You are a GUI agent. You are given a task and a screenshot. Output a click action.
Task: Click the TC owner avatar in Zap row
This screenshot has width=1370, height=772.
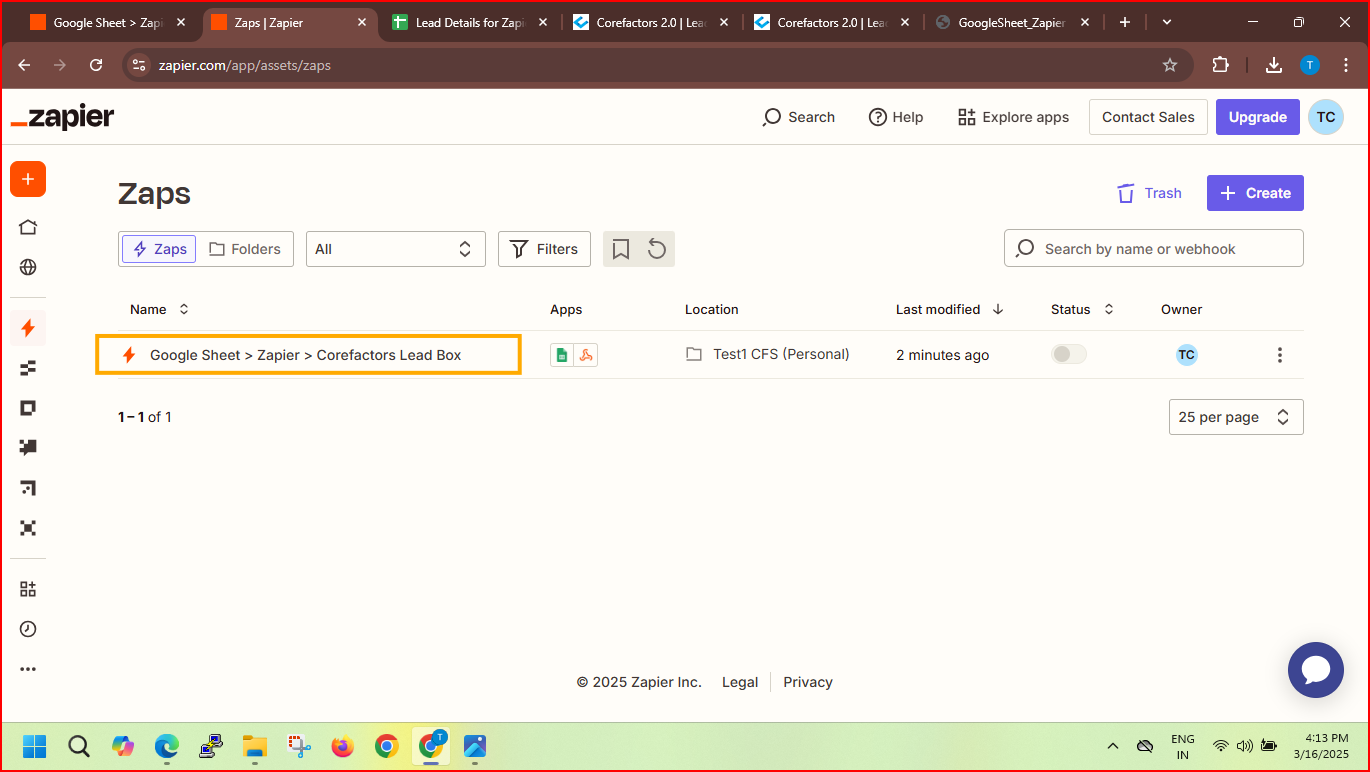(1186, 355)
